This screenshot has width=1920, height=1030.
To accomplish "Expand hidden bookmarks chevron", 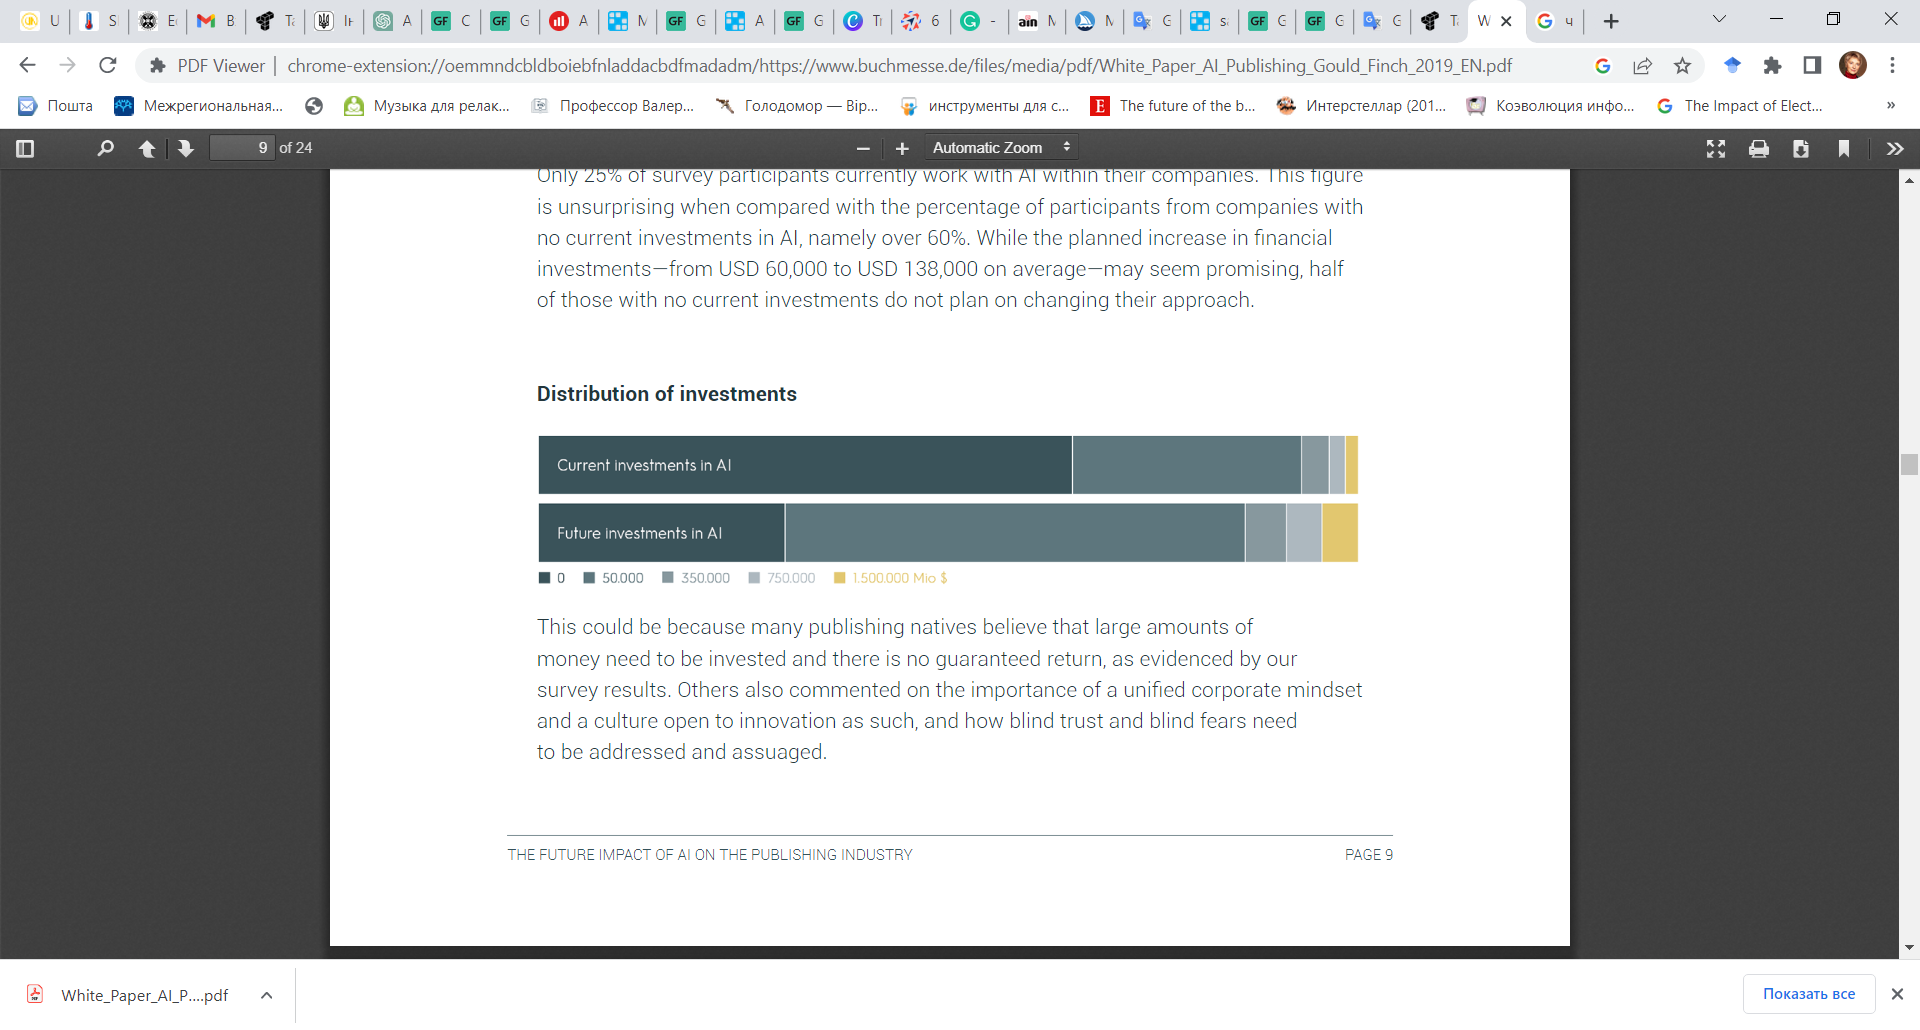I will (x=1890, y=105).
